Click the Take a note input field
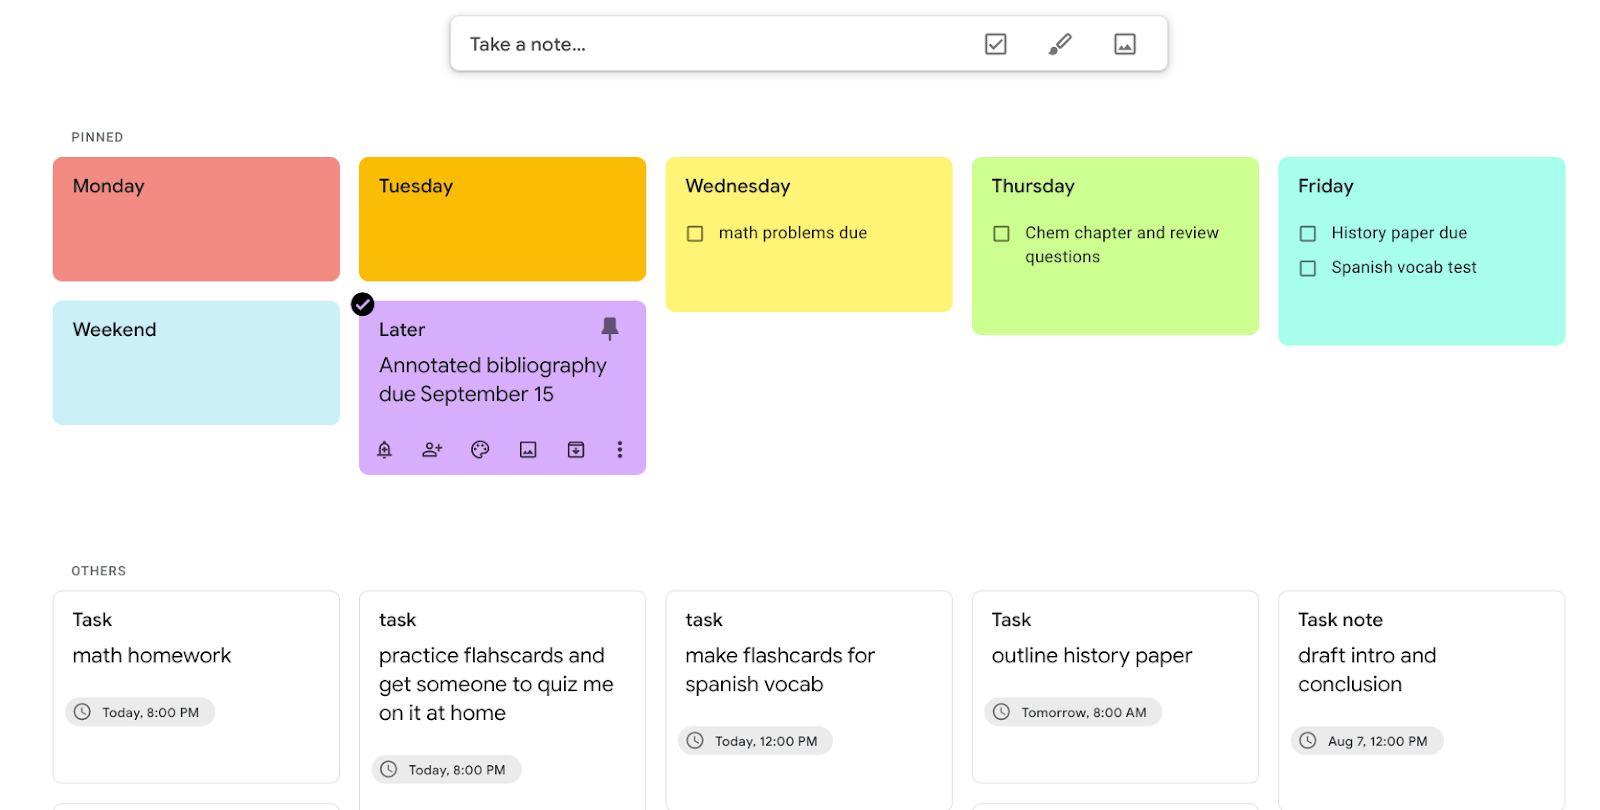The image size is (1600, 810). pyautogui.click(x=700, y=44)
